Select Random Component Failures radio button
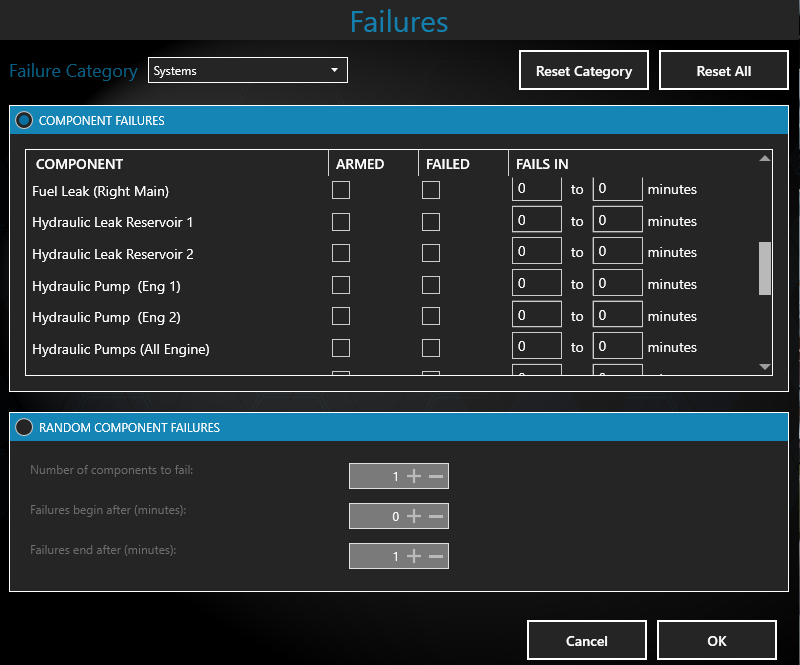The width and height of the screenshot is (800, 665). click(x=24, y=427)
